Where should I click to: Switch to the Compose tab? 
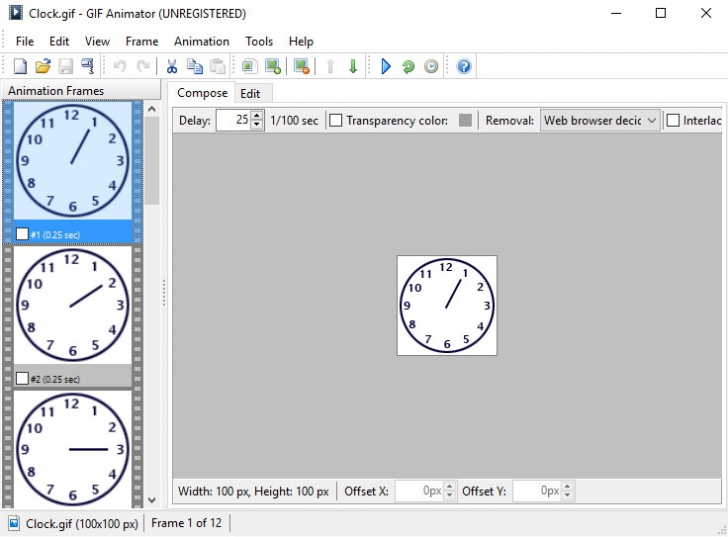[202, 93]
